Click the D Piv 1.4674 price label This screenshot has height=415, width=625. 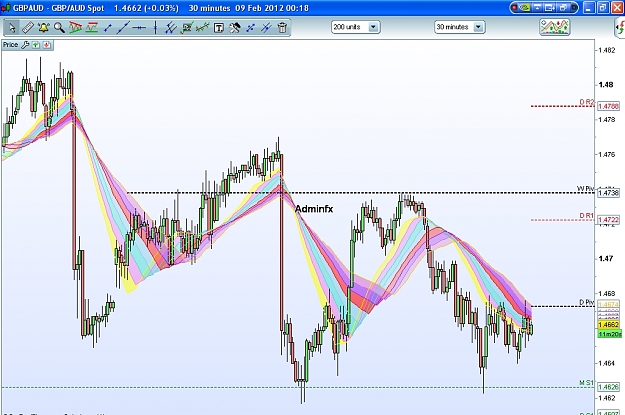click(609, 304)
